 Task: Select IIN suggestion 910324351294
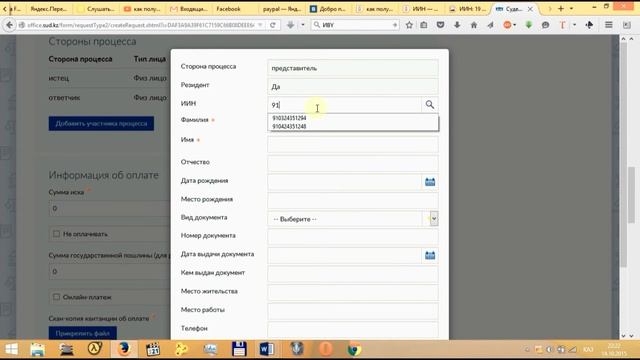point(289,118)
